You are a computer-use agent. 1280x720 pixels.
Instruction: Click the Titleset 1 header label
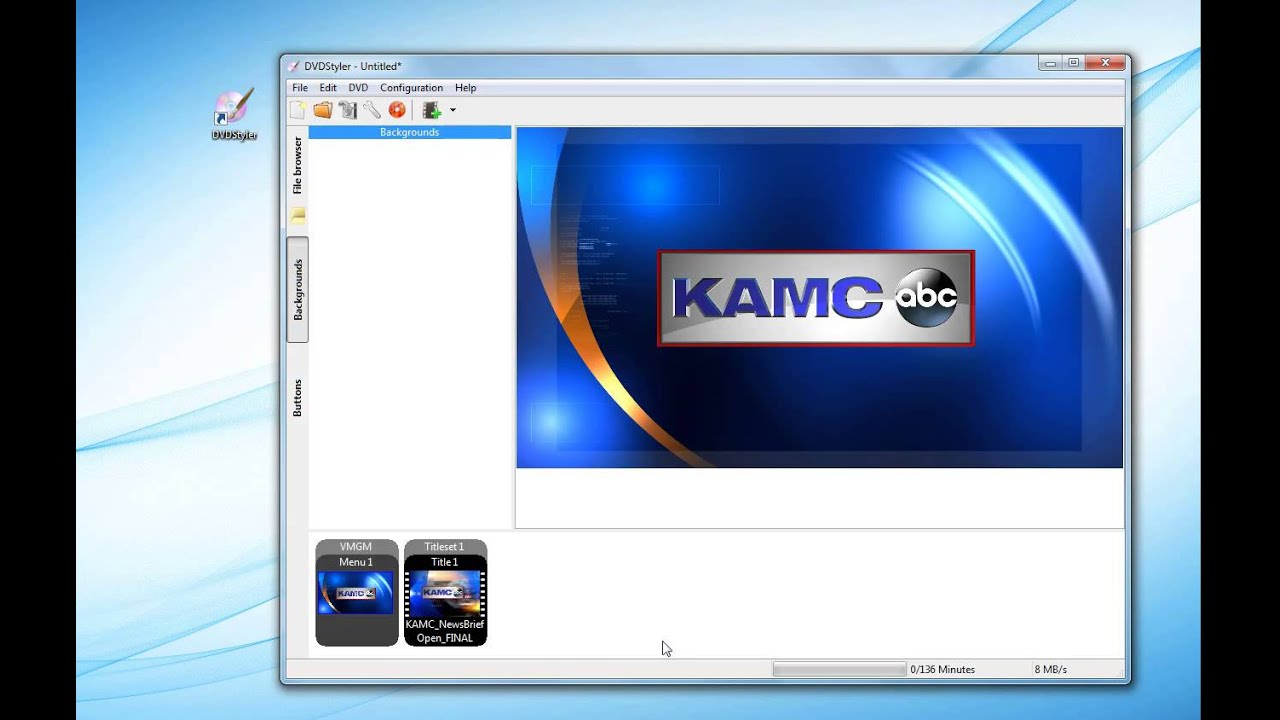[x=445, y=547]
